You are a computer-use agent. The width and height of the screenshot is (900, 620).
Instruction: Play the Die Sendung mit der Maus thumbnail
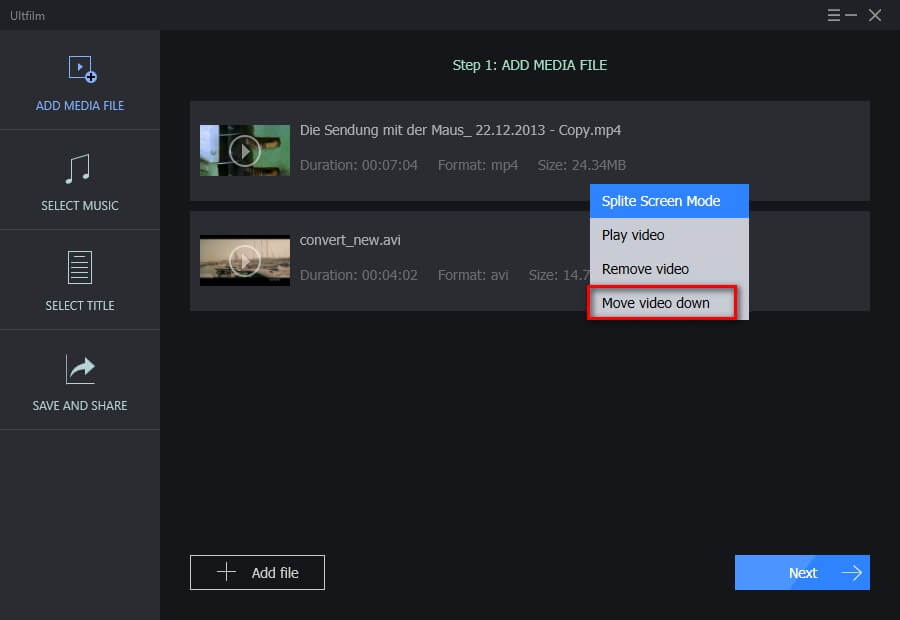click(245, 150)
